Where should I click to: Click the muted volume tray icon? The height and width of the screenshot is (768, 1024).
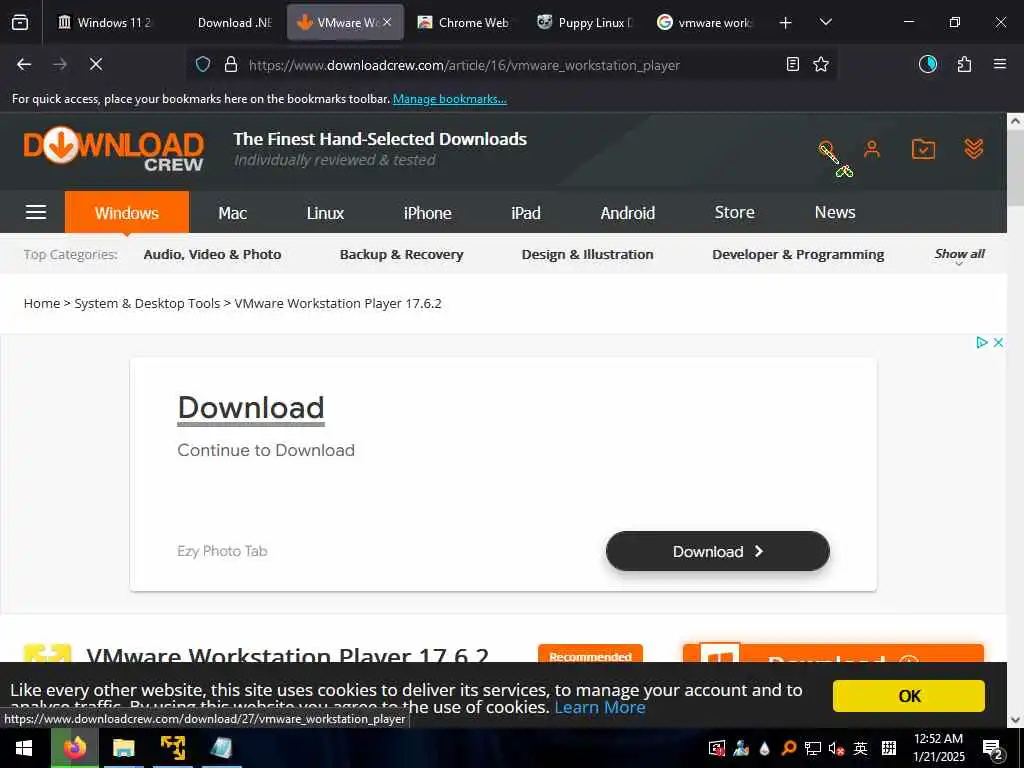[836, 748]
